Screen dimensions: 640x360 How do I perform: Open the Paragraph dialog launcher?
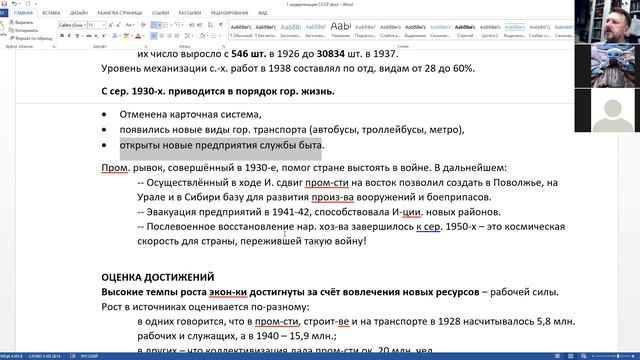[x=223, y=47]
